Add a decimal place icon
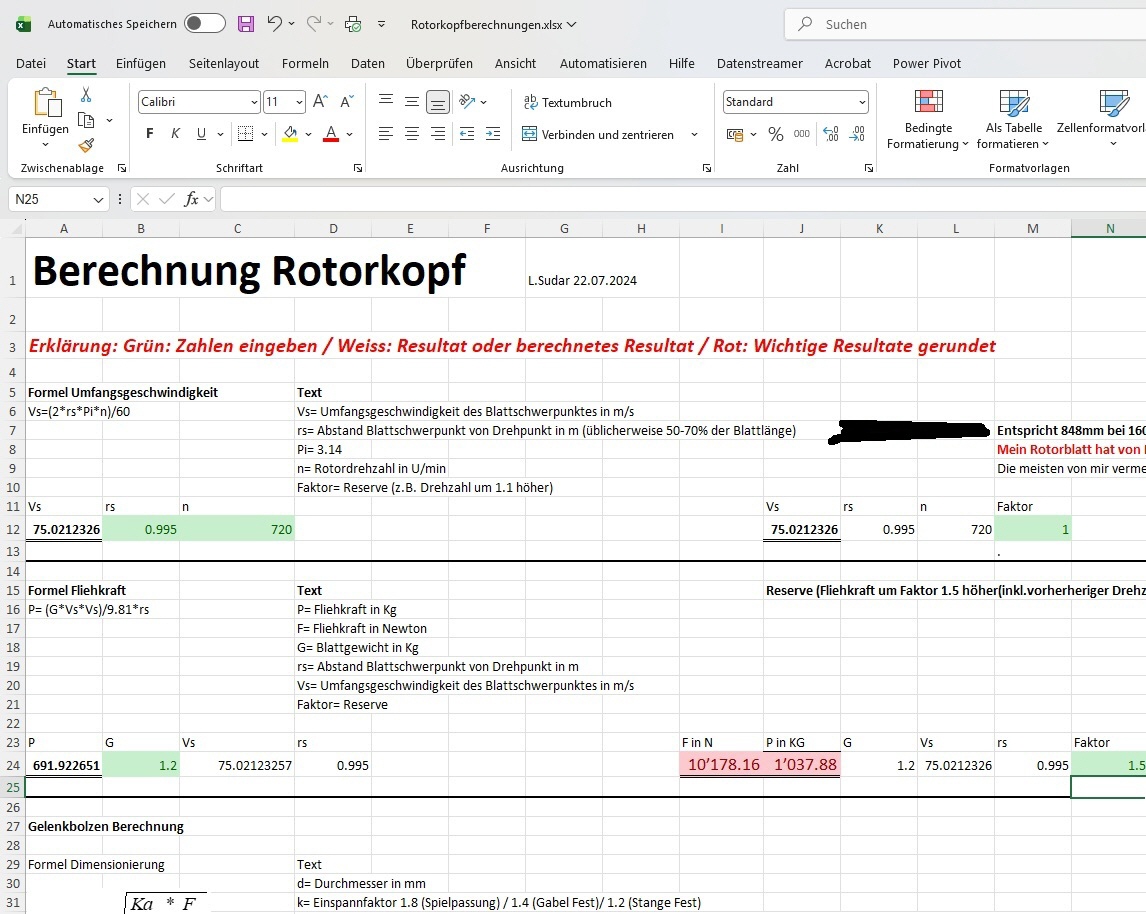This screenshot has width=1146, height=914. (x=831, y=134)
